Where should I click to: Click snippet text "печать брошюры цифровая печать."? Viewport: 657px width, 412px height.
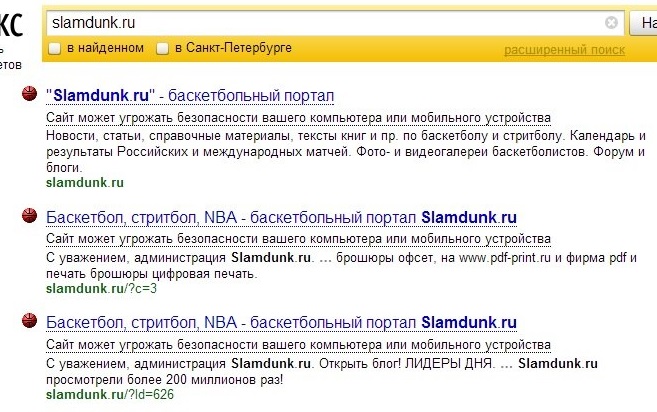152,274
